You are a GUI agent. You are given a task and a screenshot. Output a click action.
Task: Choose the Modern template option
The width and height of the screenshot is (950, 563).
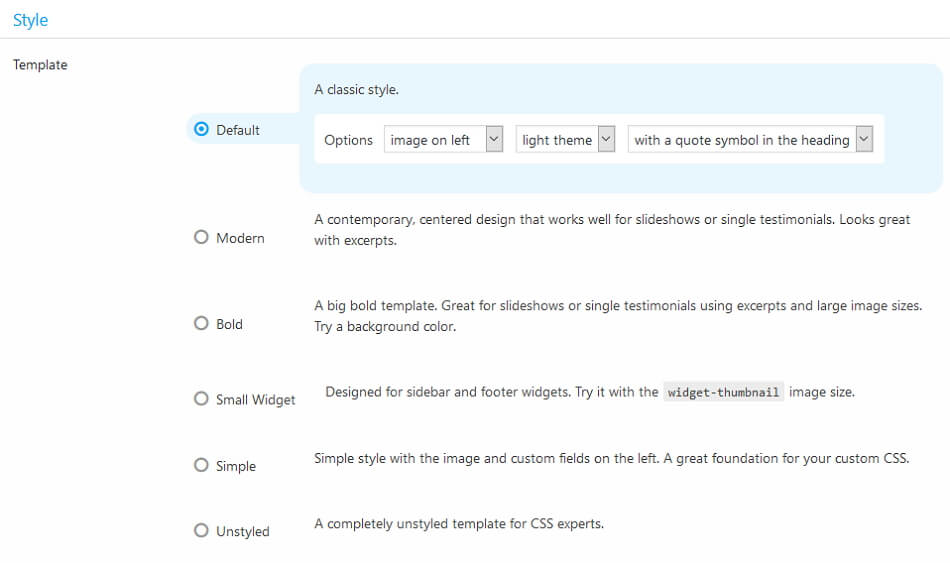[x=201, y=238]
